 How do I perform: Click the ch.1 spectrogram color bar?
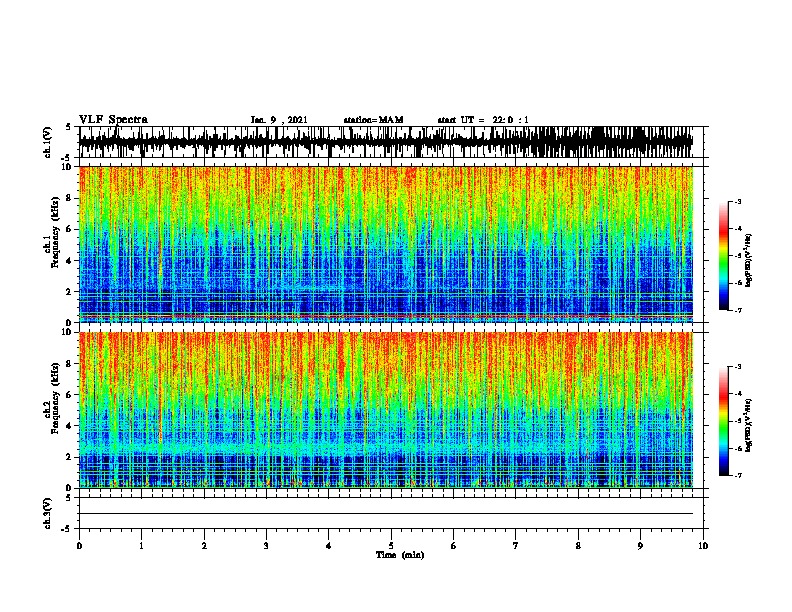pos(723,256)
